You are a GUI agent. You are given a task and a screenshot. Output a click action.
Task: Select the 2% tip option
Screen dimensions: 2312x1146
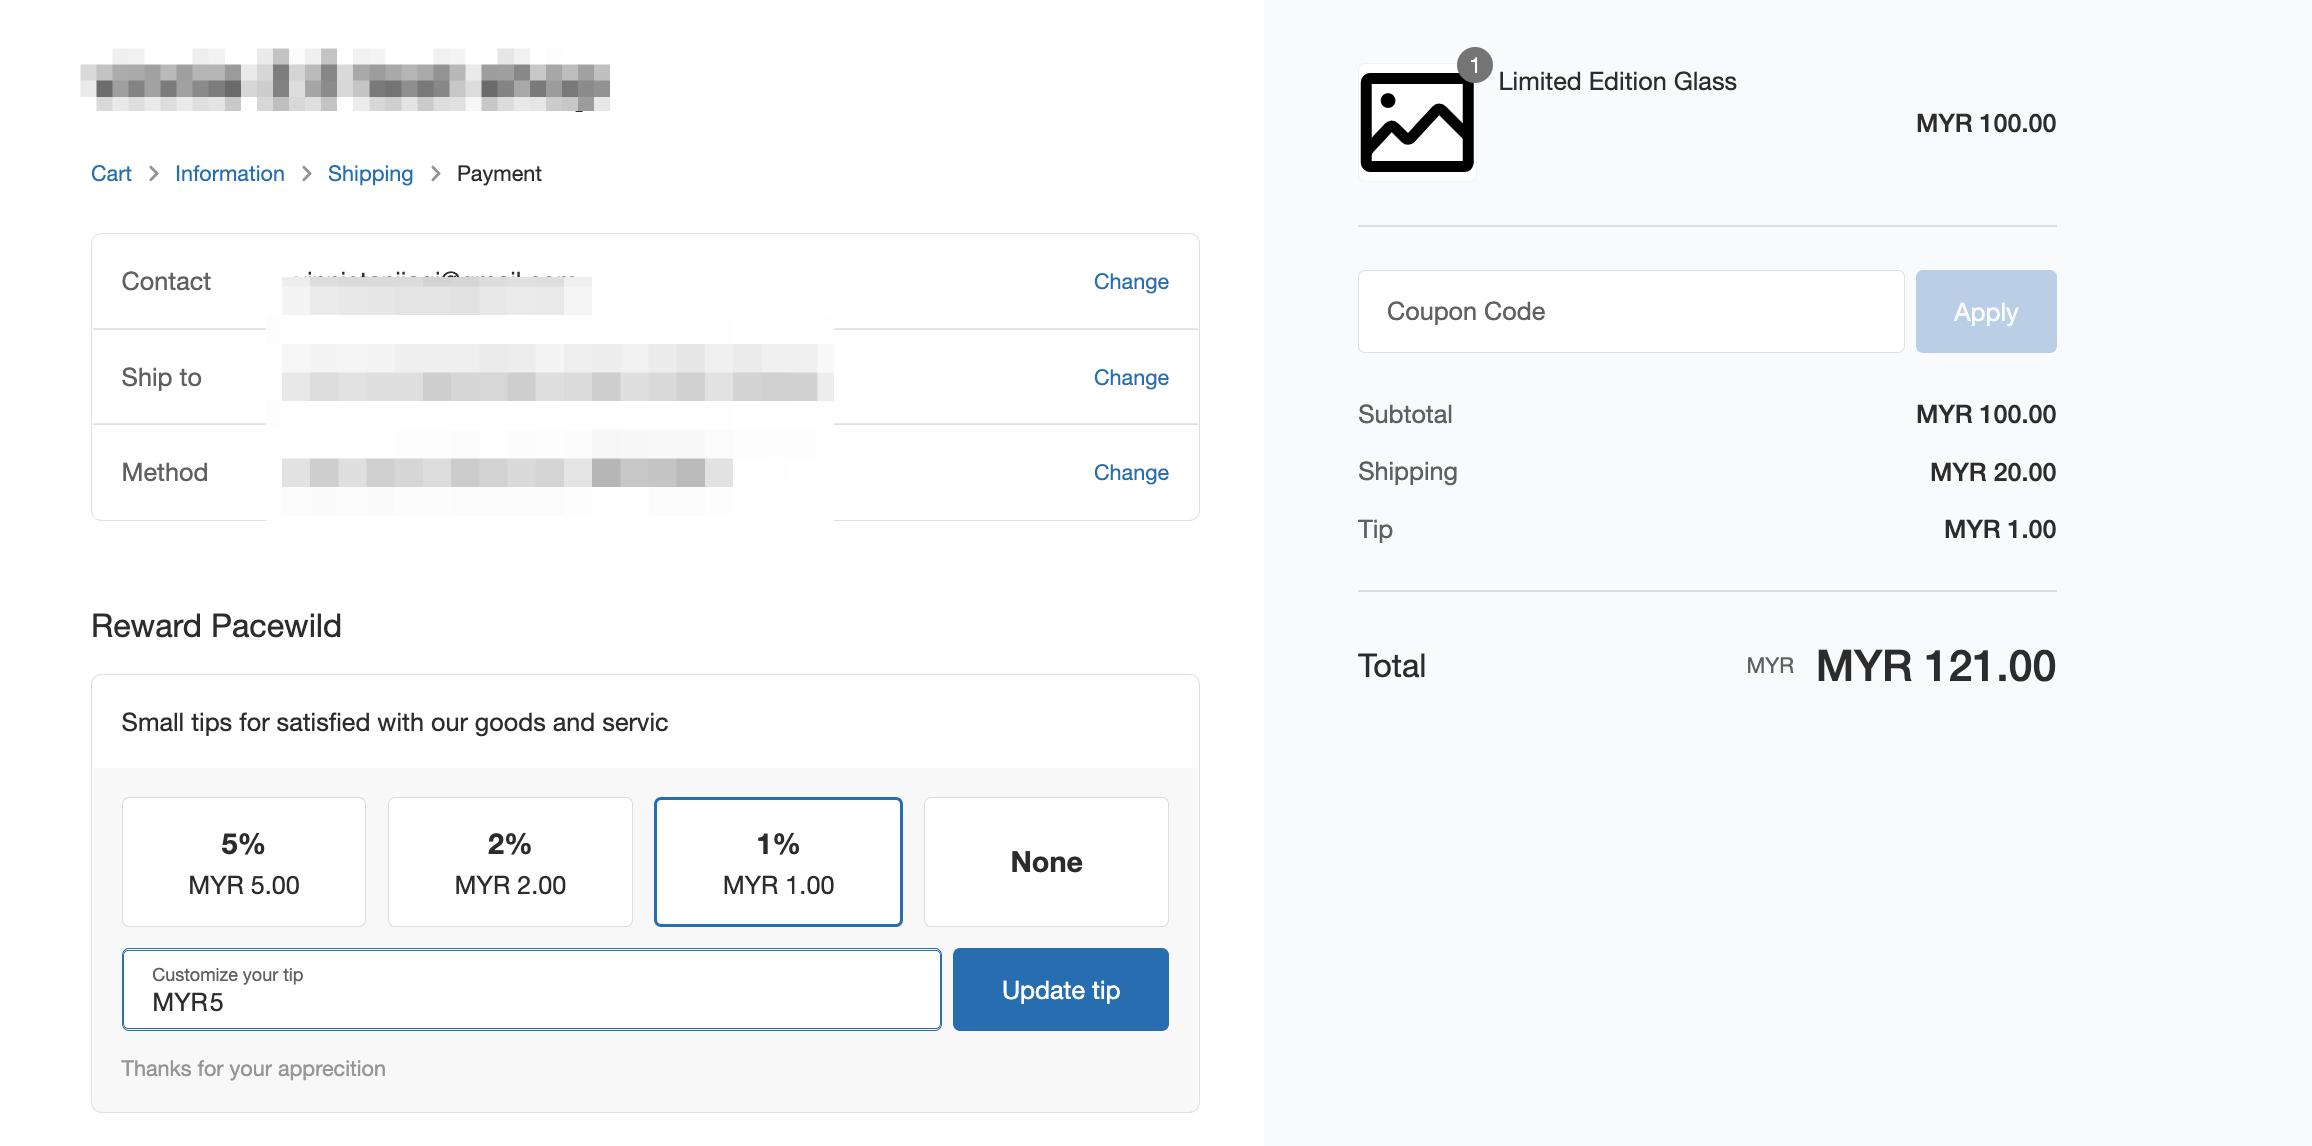click(x=510, y=862)
